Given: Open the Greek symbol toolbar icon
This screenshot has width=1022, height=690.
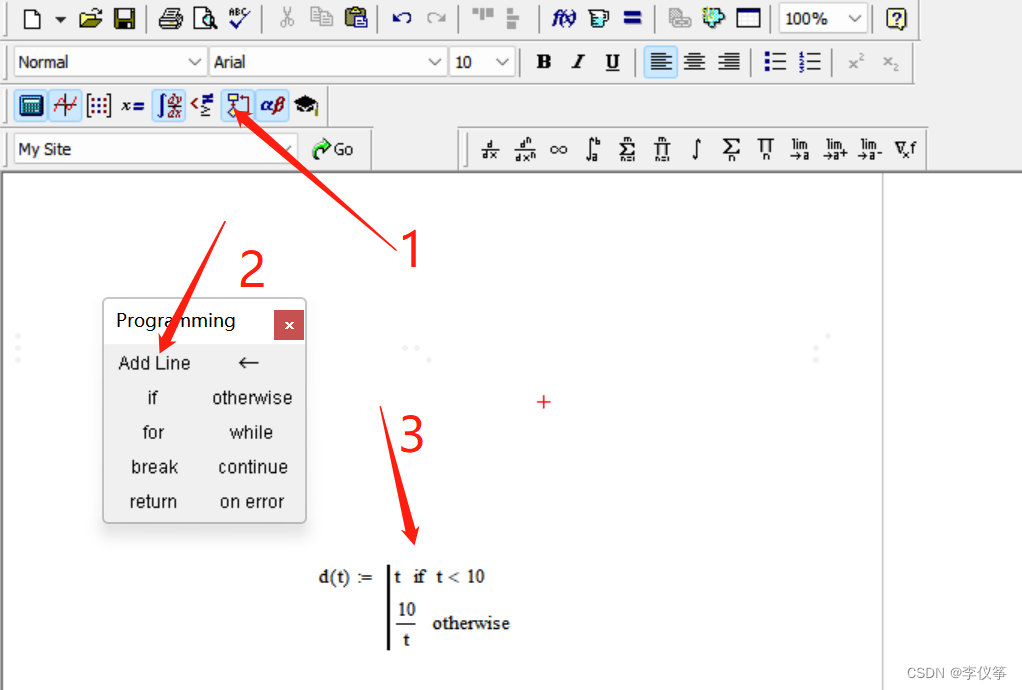Looking at the screenshot, I should [272, 105].
